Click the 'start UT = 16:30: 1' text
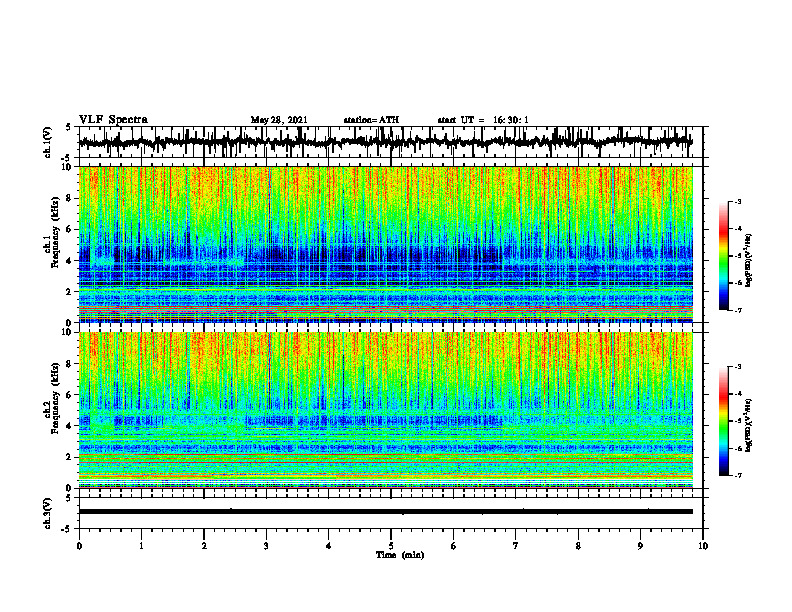 coord(483,120)
